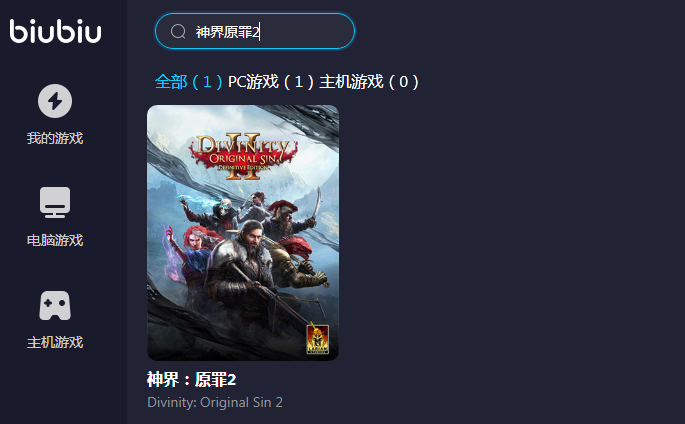Switch to the 全部 (1) results tab
This screenshot has width=685, height=424.
pos(189,82)
